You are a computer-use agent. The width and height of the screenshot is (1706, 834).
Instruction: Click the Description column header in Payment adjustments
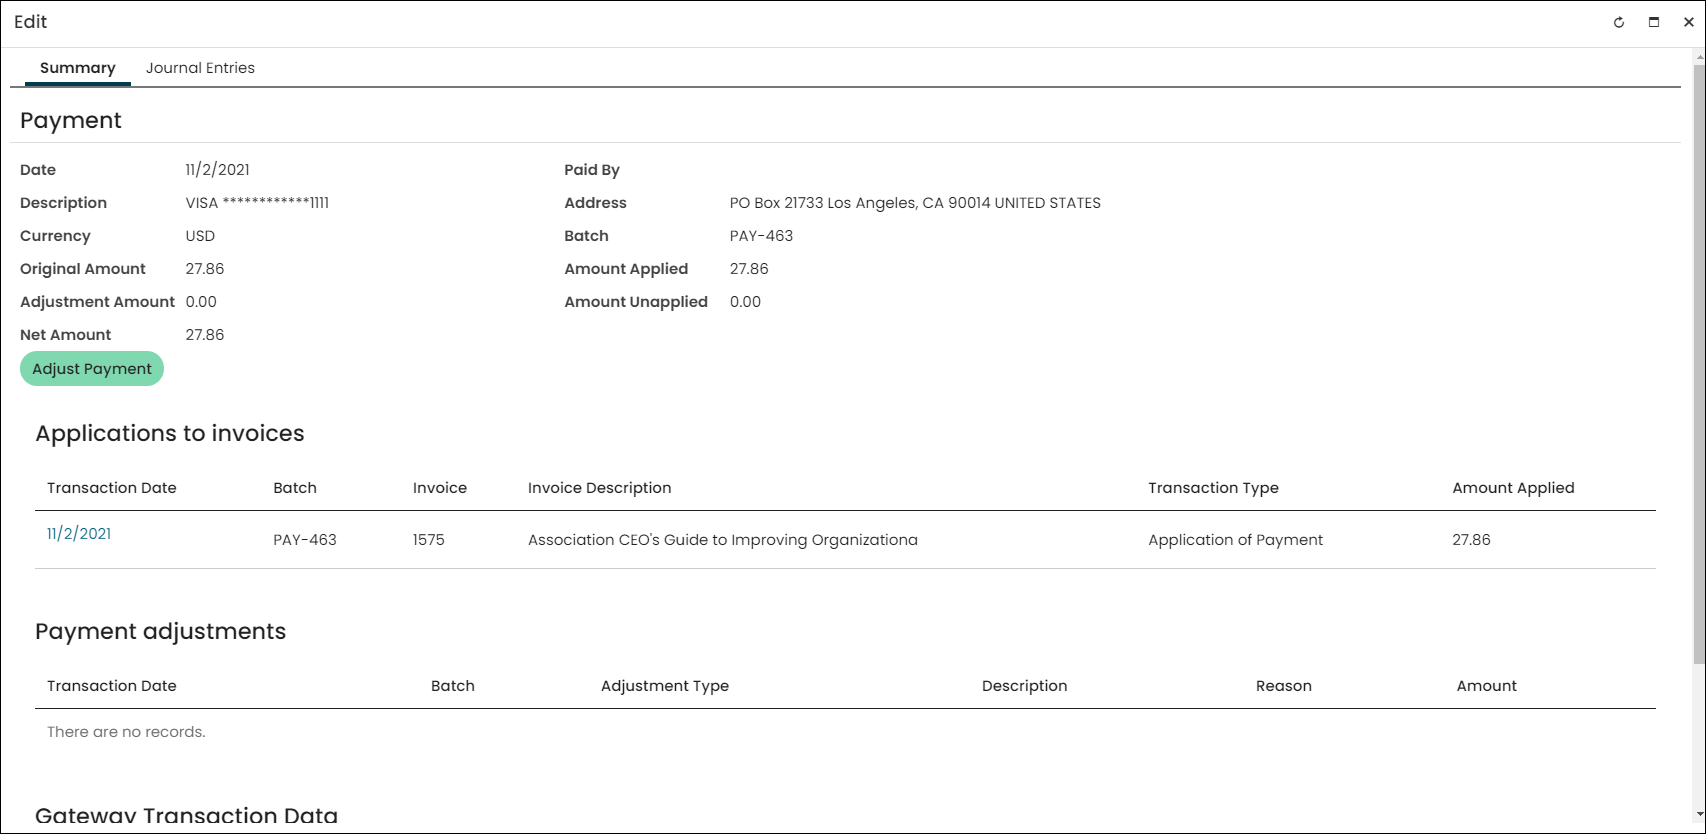pyautogui.click(x=1024, y=686)
